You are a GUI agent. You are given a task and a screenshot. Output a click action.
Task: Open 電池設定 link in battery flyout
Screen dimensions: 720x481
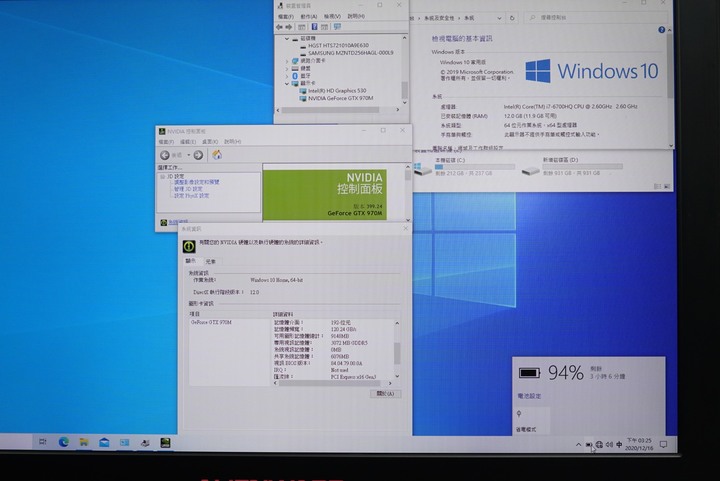(529, 396)
